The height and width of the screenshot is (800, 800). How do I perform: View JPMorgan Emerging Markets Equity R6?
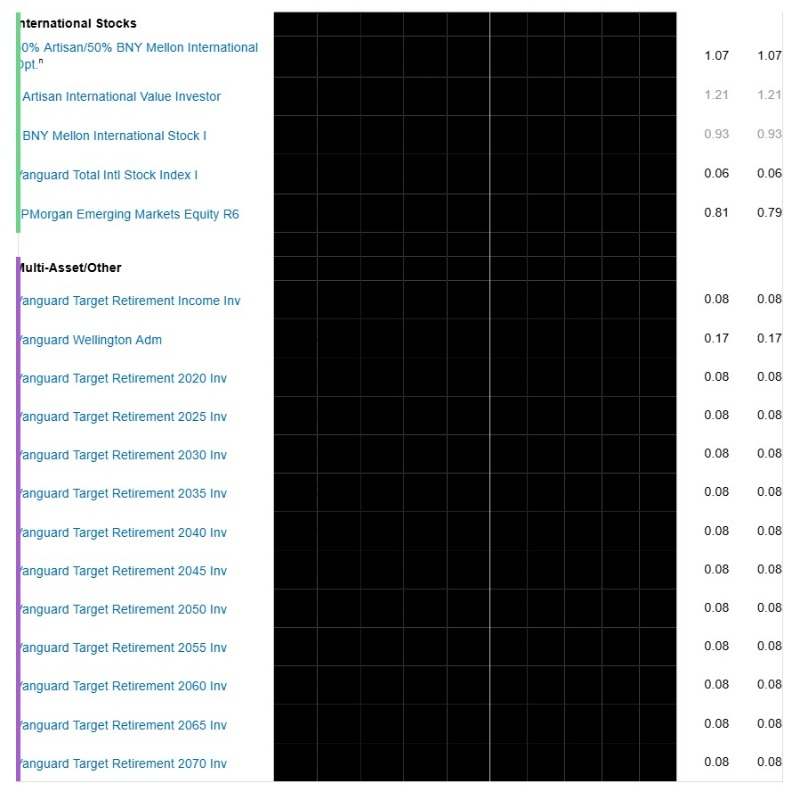pos(129,214)
